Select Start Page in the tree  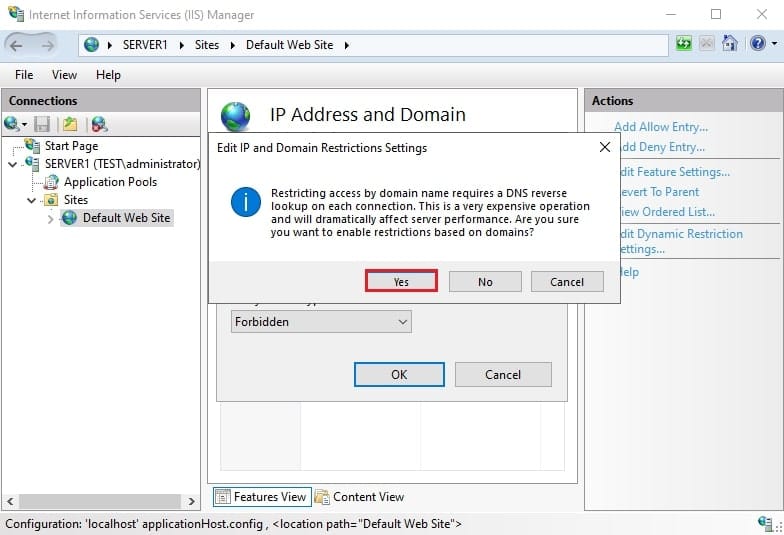[x=71, y=146]
